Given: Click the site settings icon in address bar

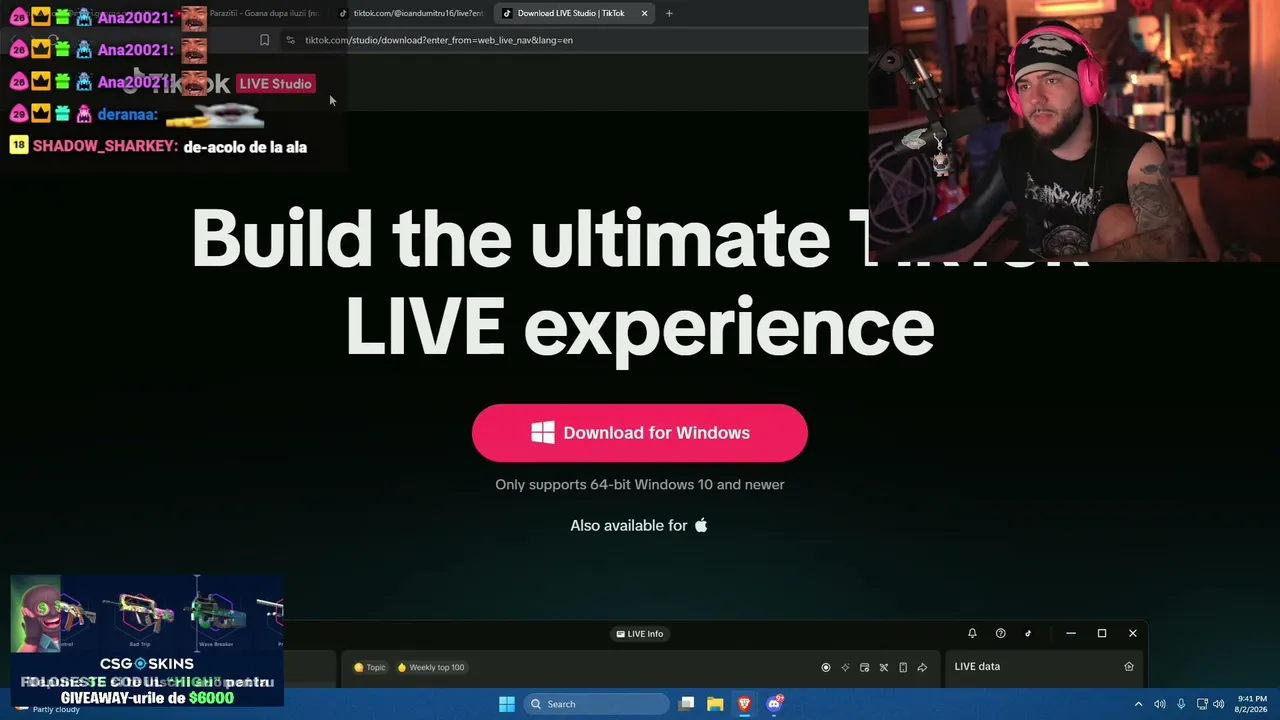Looking at the screenshot, I should tap(290, 40).
